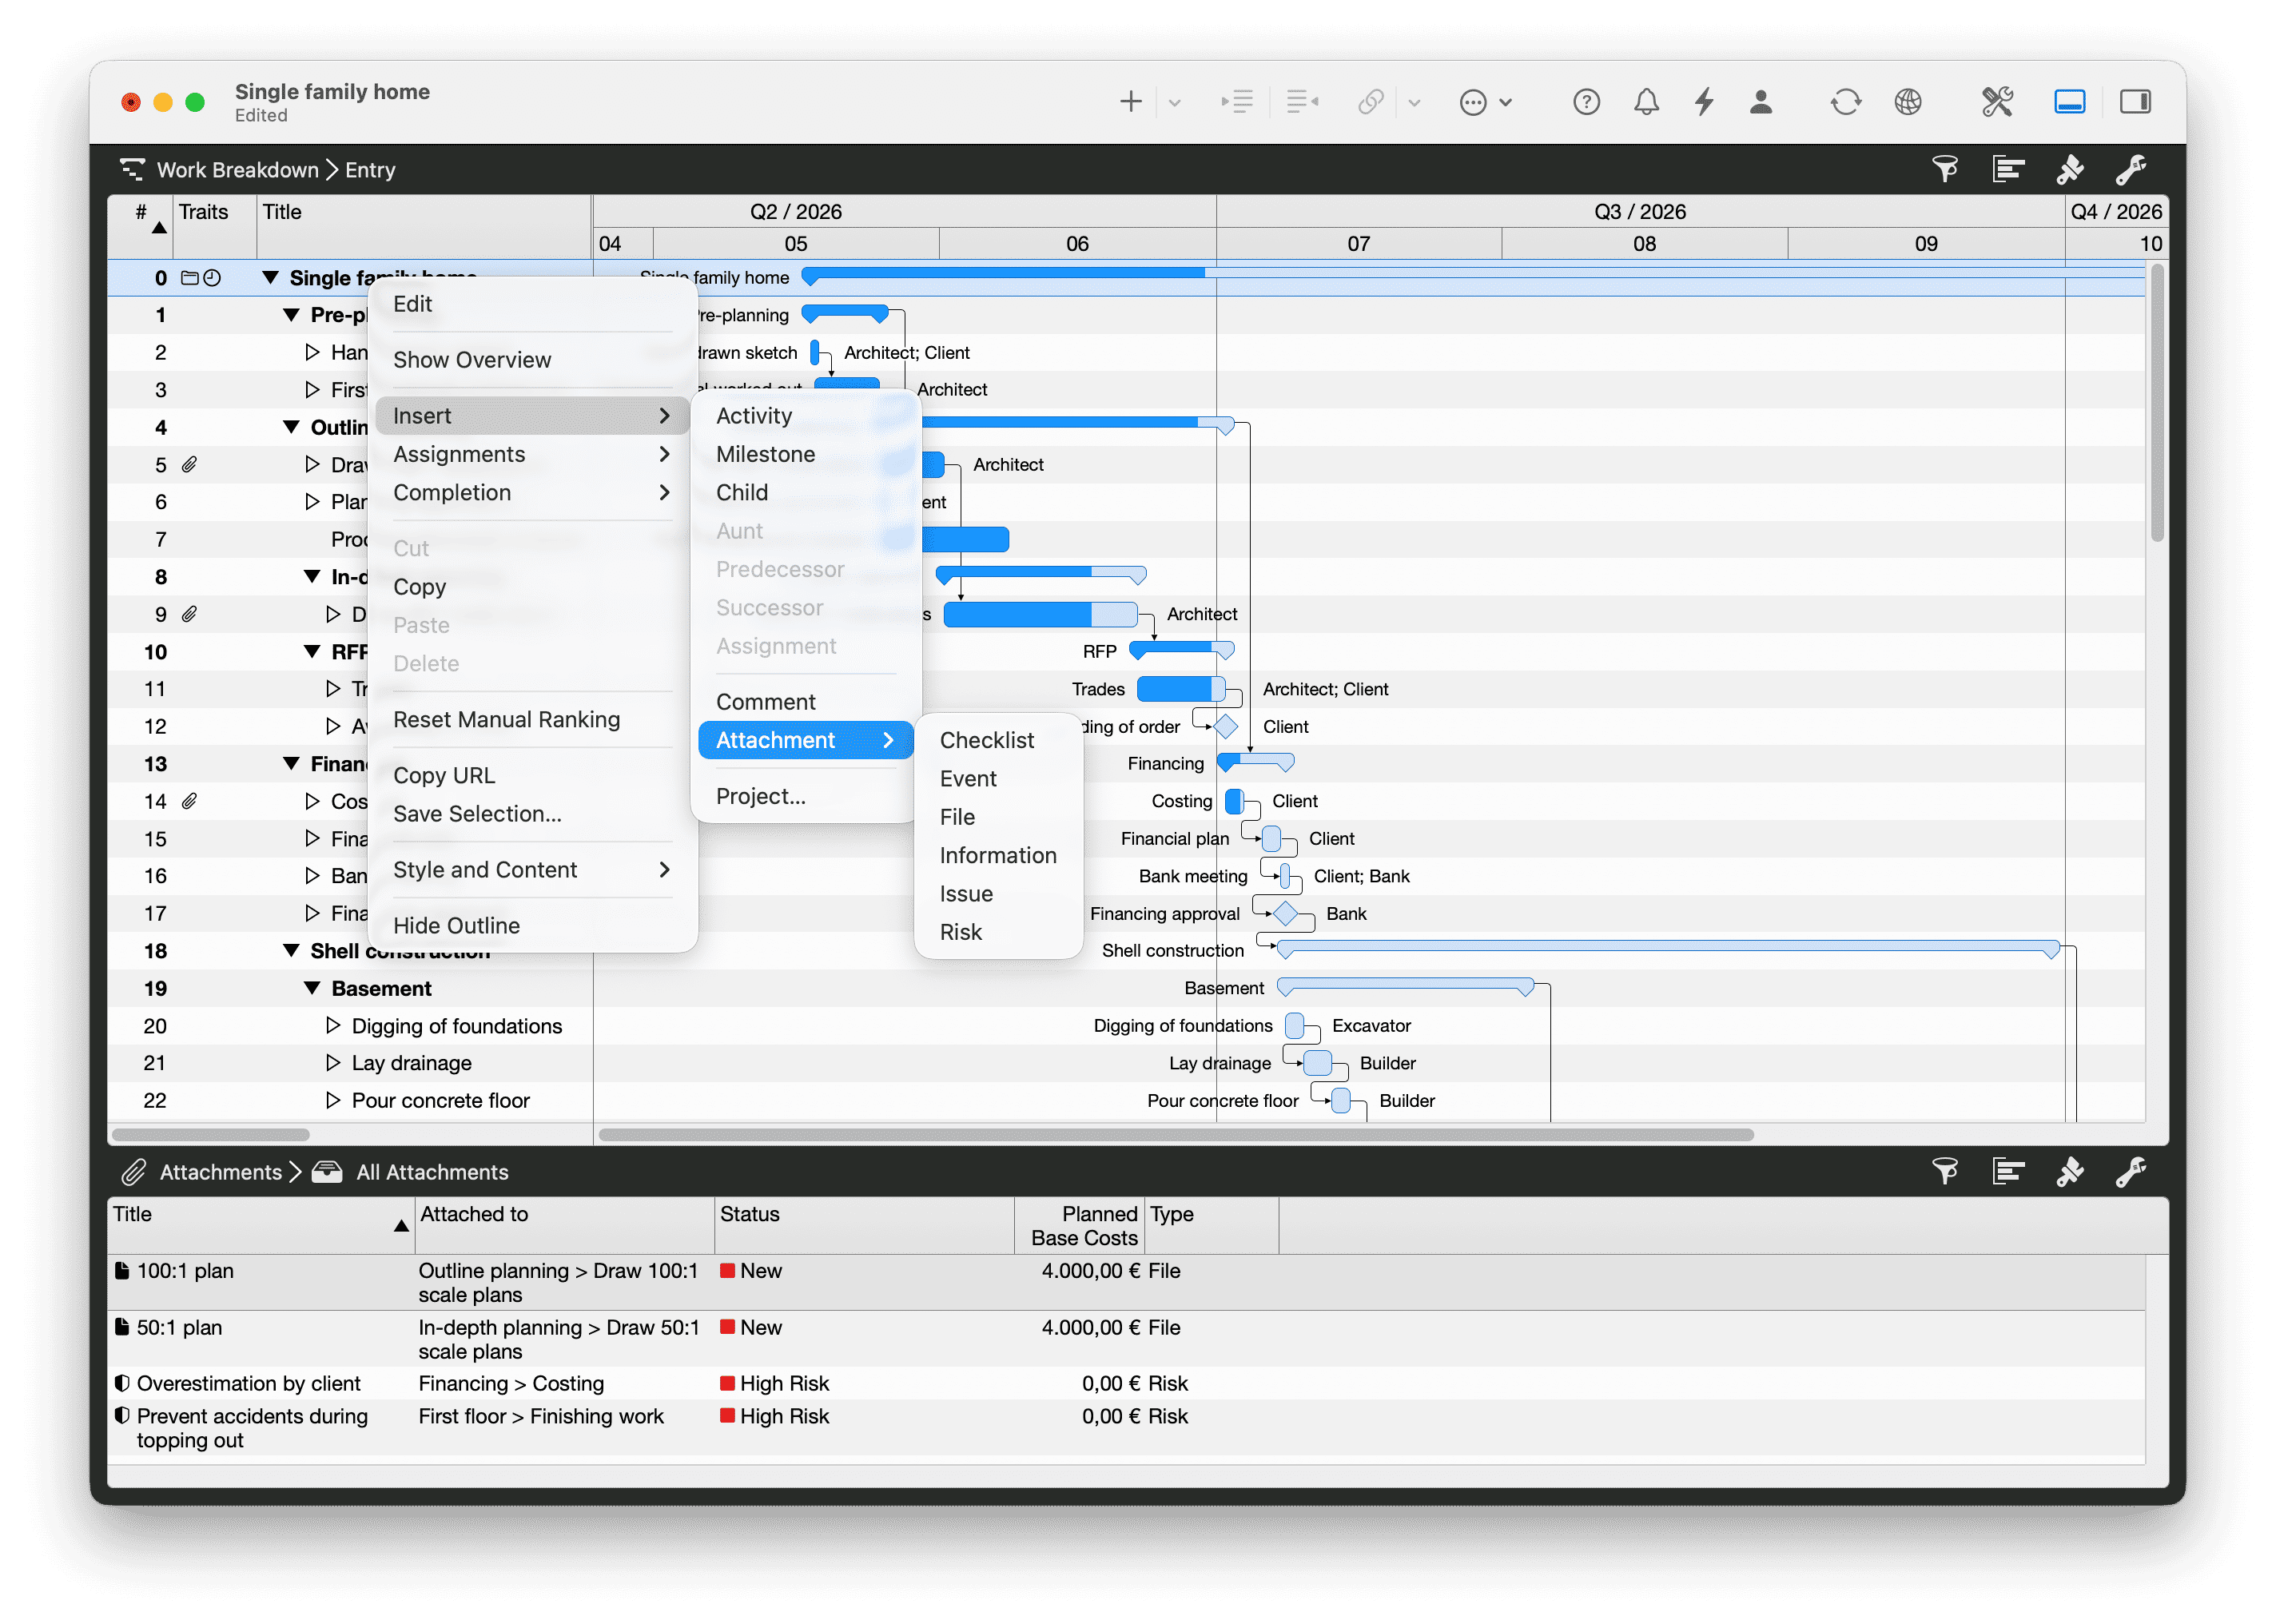This screenshot has height=1624, width=2276.
Task: Choose Copy URL in context menu
Action: 533,775
